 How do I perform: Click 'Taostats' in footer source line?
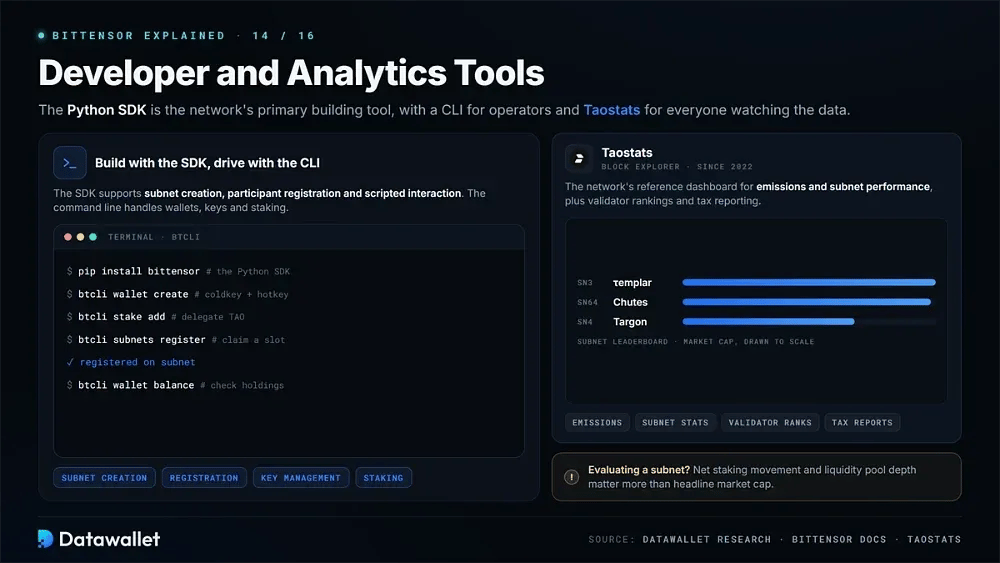coord(934,539)
